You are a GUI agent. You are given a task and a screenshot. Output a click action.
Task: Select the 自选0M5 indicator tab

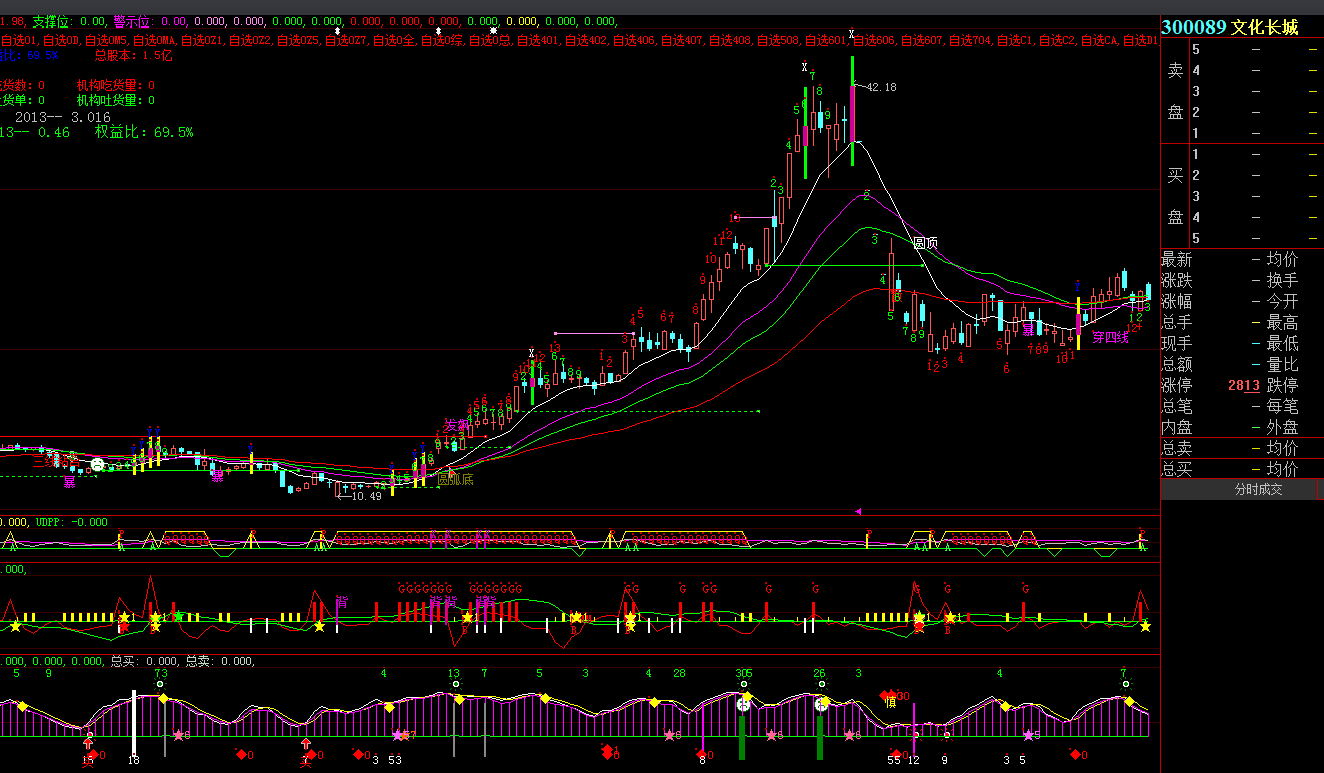pos(106,41)
